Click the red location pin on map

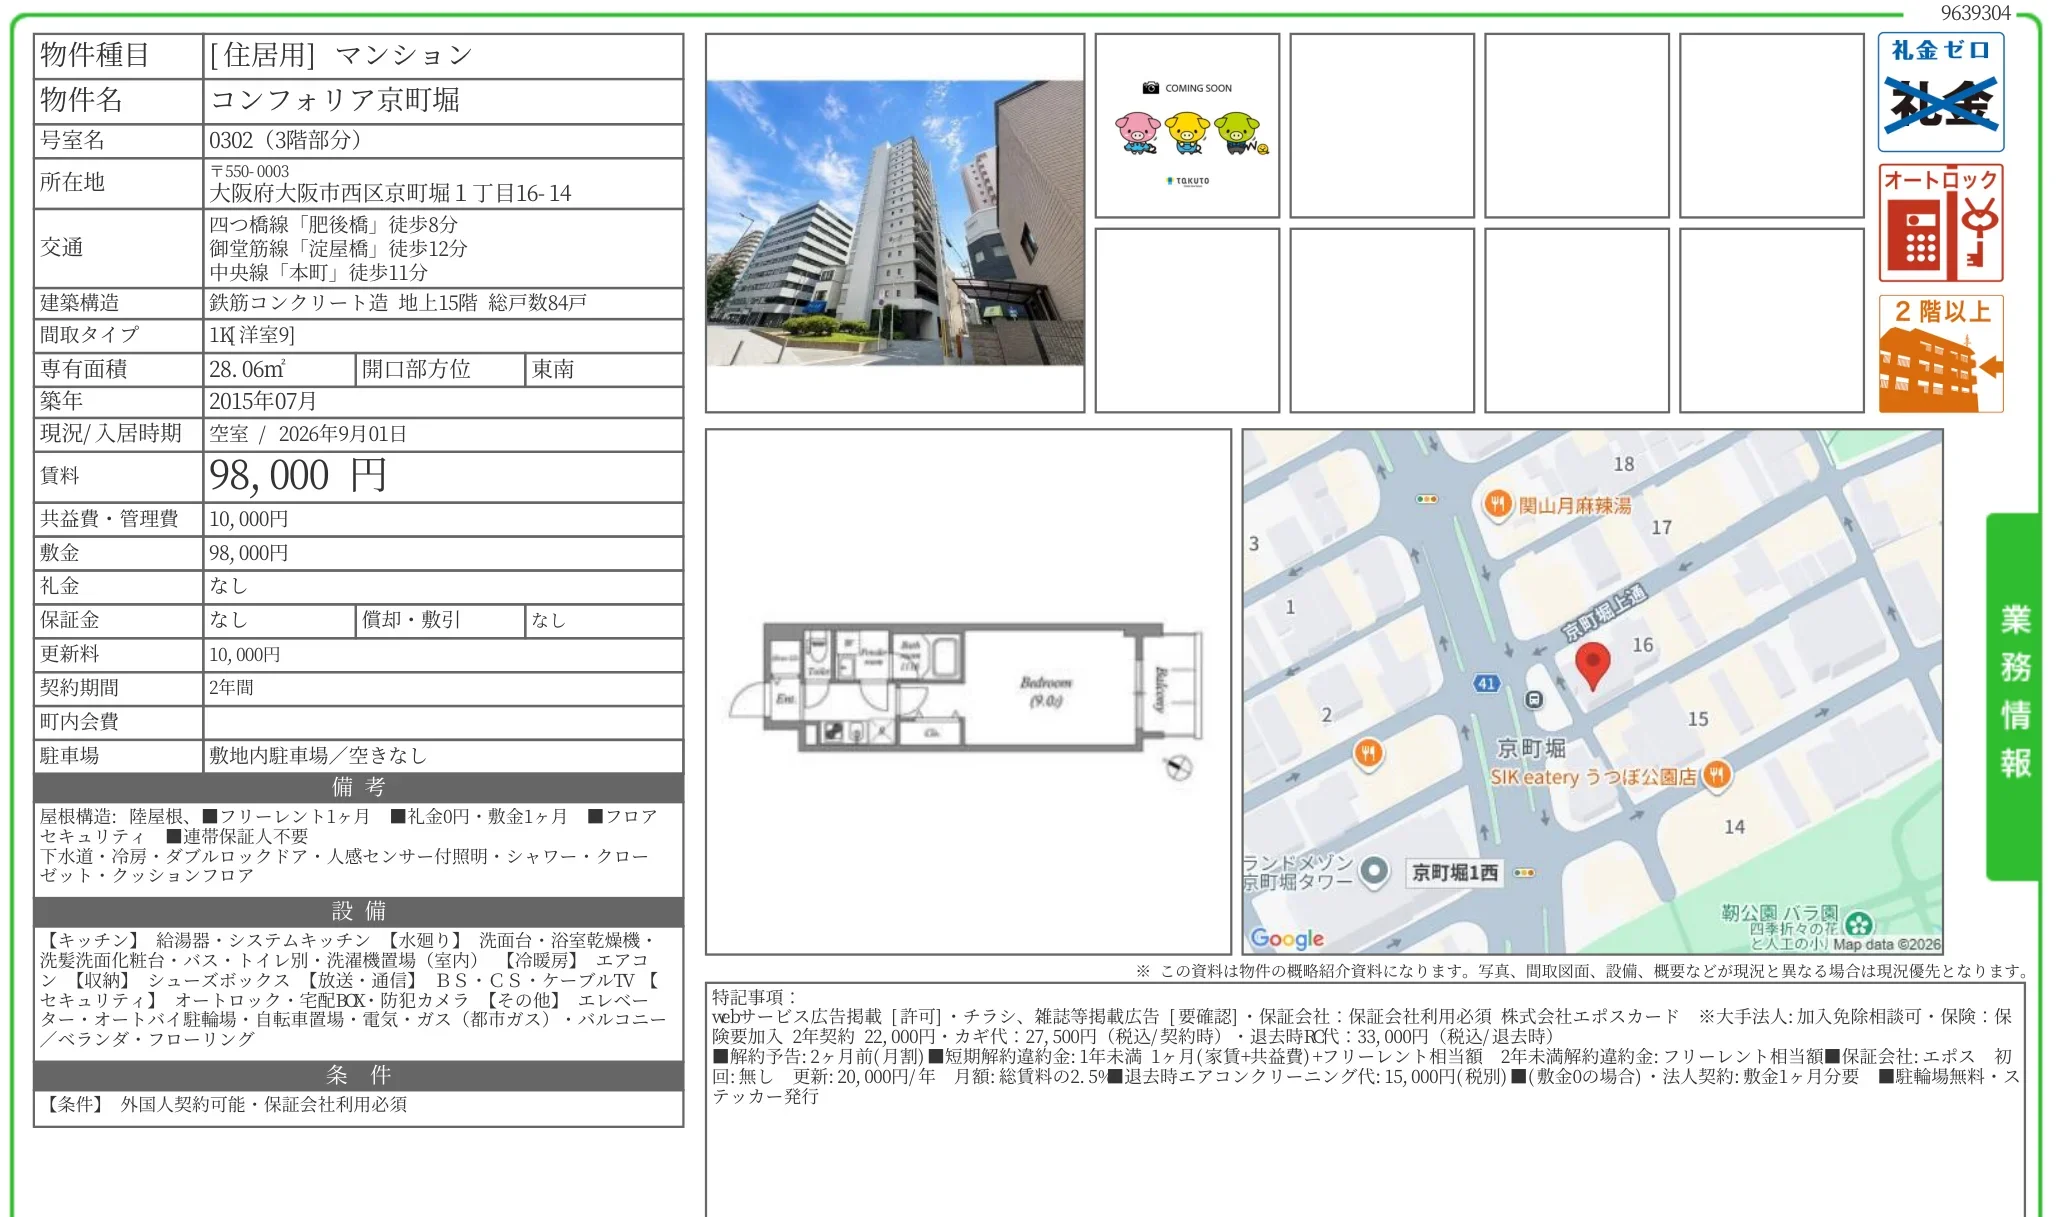pyautogui.click(x=1592, y=665)
